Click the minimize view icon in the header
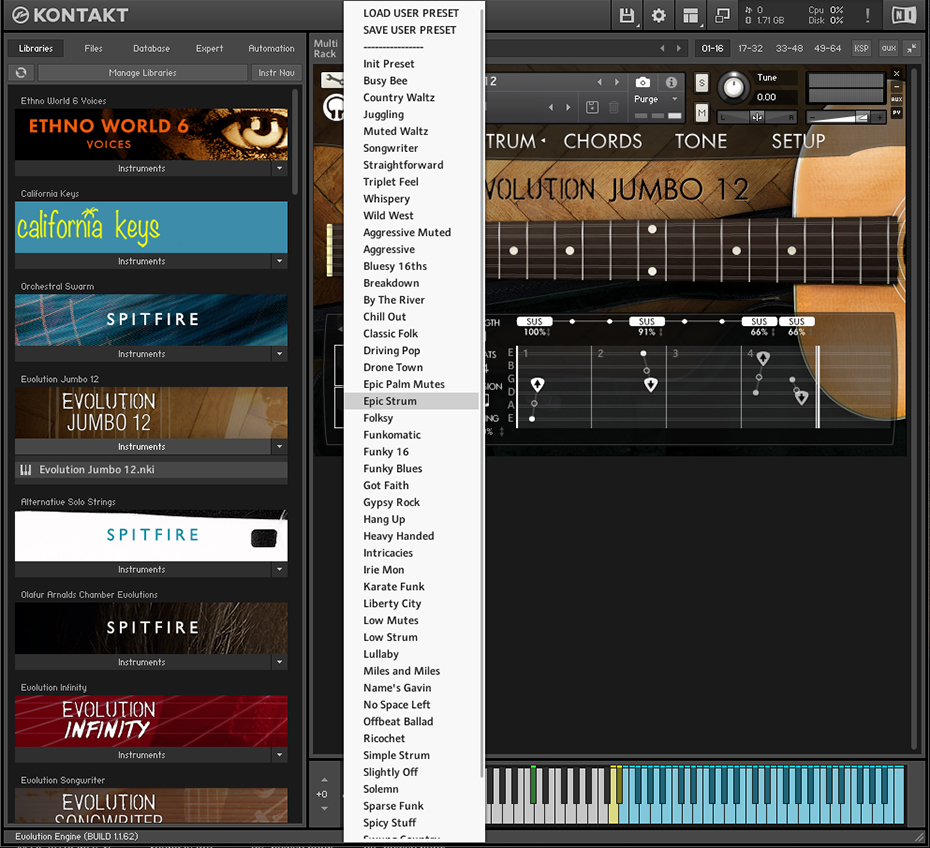This screenshot has height=848, width=930. click(722, 15)
